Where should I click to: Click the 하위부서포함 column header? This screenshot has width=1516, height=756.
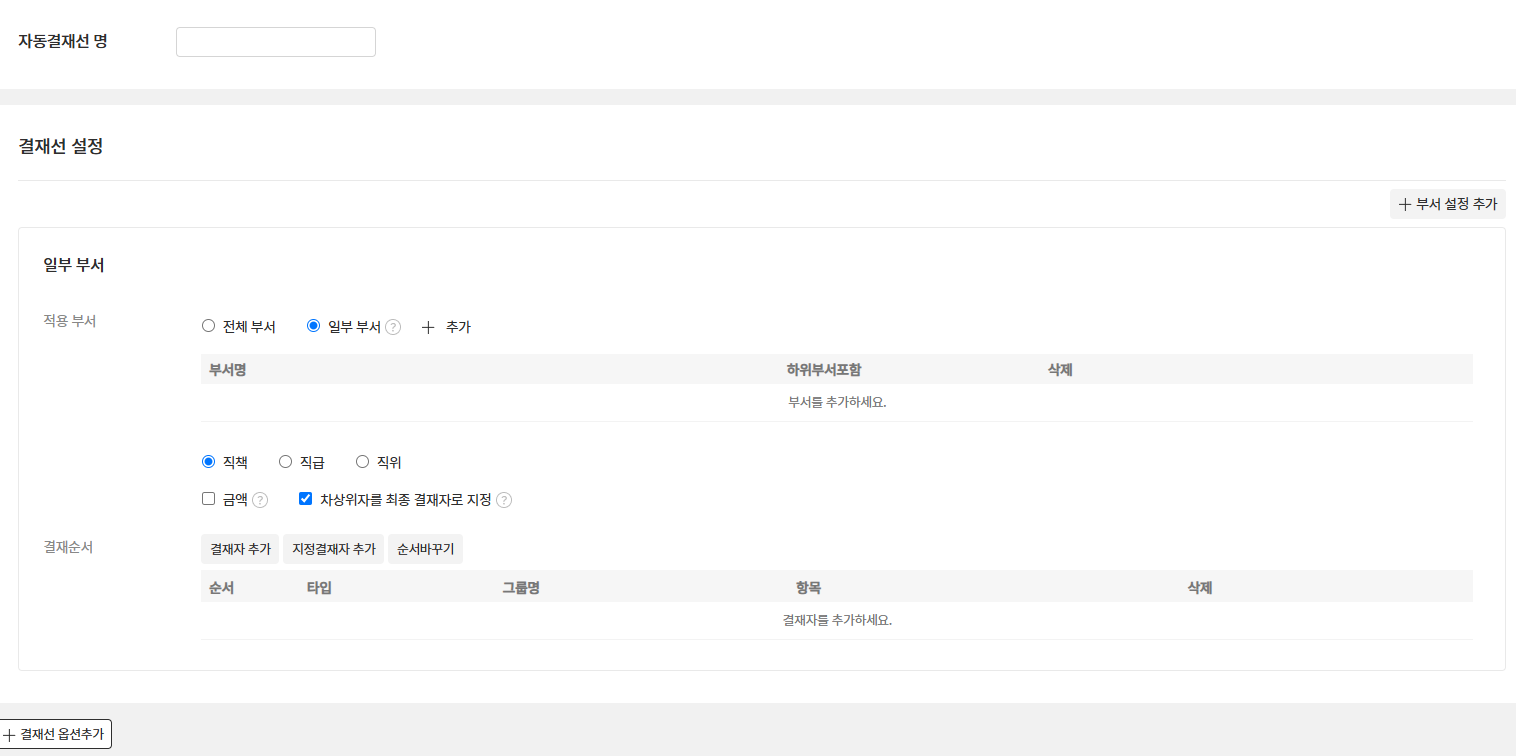pyautogui.click(x=824, y=370)
